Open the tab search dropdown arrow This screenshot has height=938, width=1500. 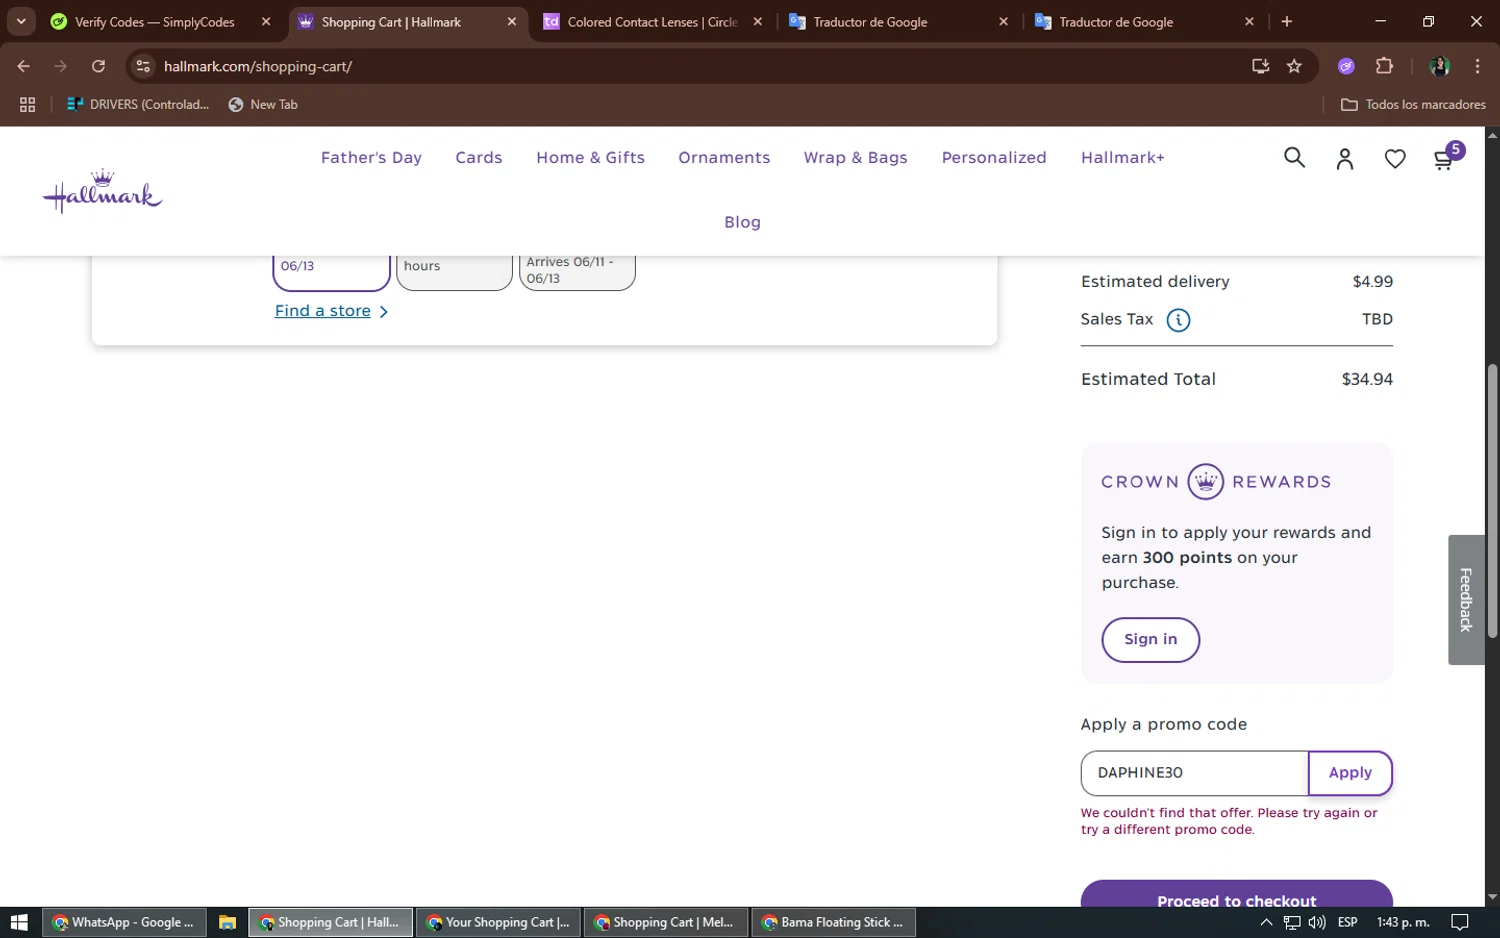pos(21,21)
